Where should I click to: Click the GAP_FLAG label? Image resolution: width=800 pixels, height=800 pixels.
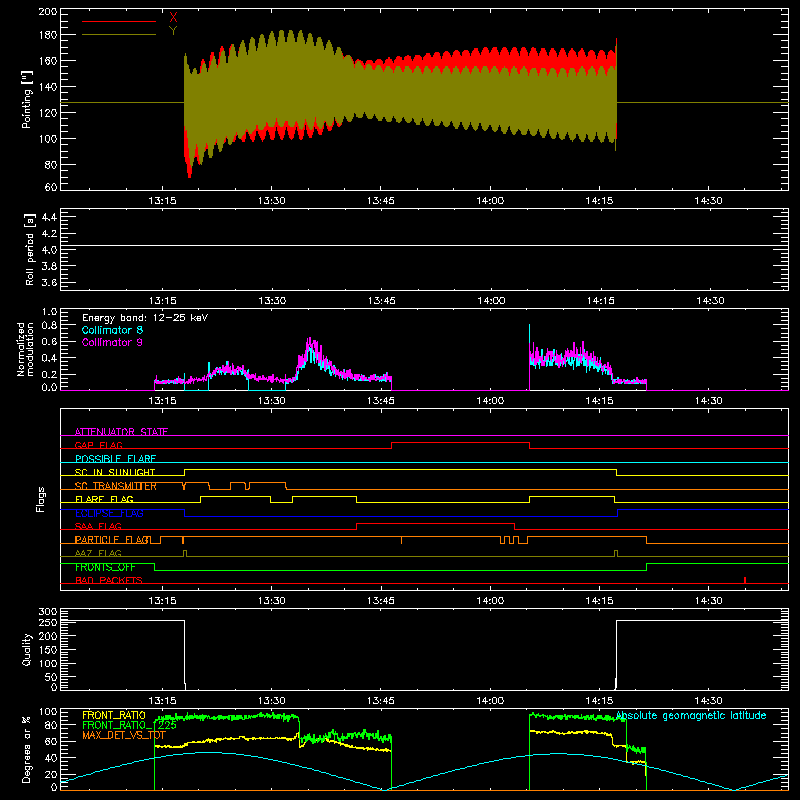tap(99, 445)
